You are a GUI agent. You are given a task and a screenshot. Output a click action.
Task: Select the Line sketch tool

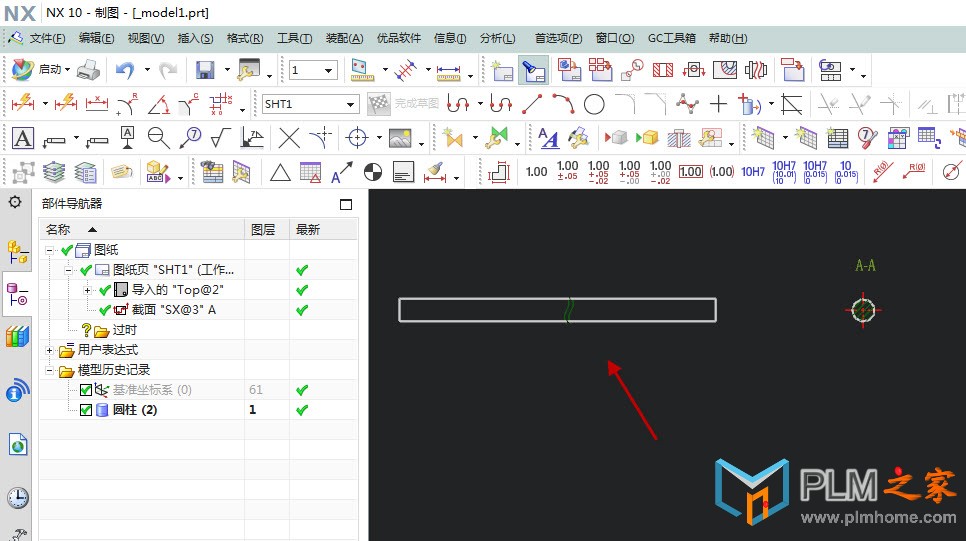tap(532, 104)
